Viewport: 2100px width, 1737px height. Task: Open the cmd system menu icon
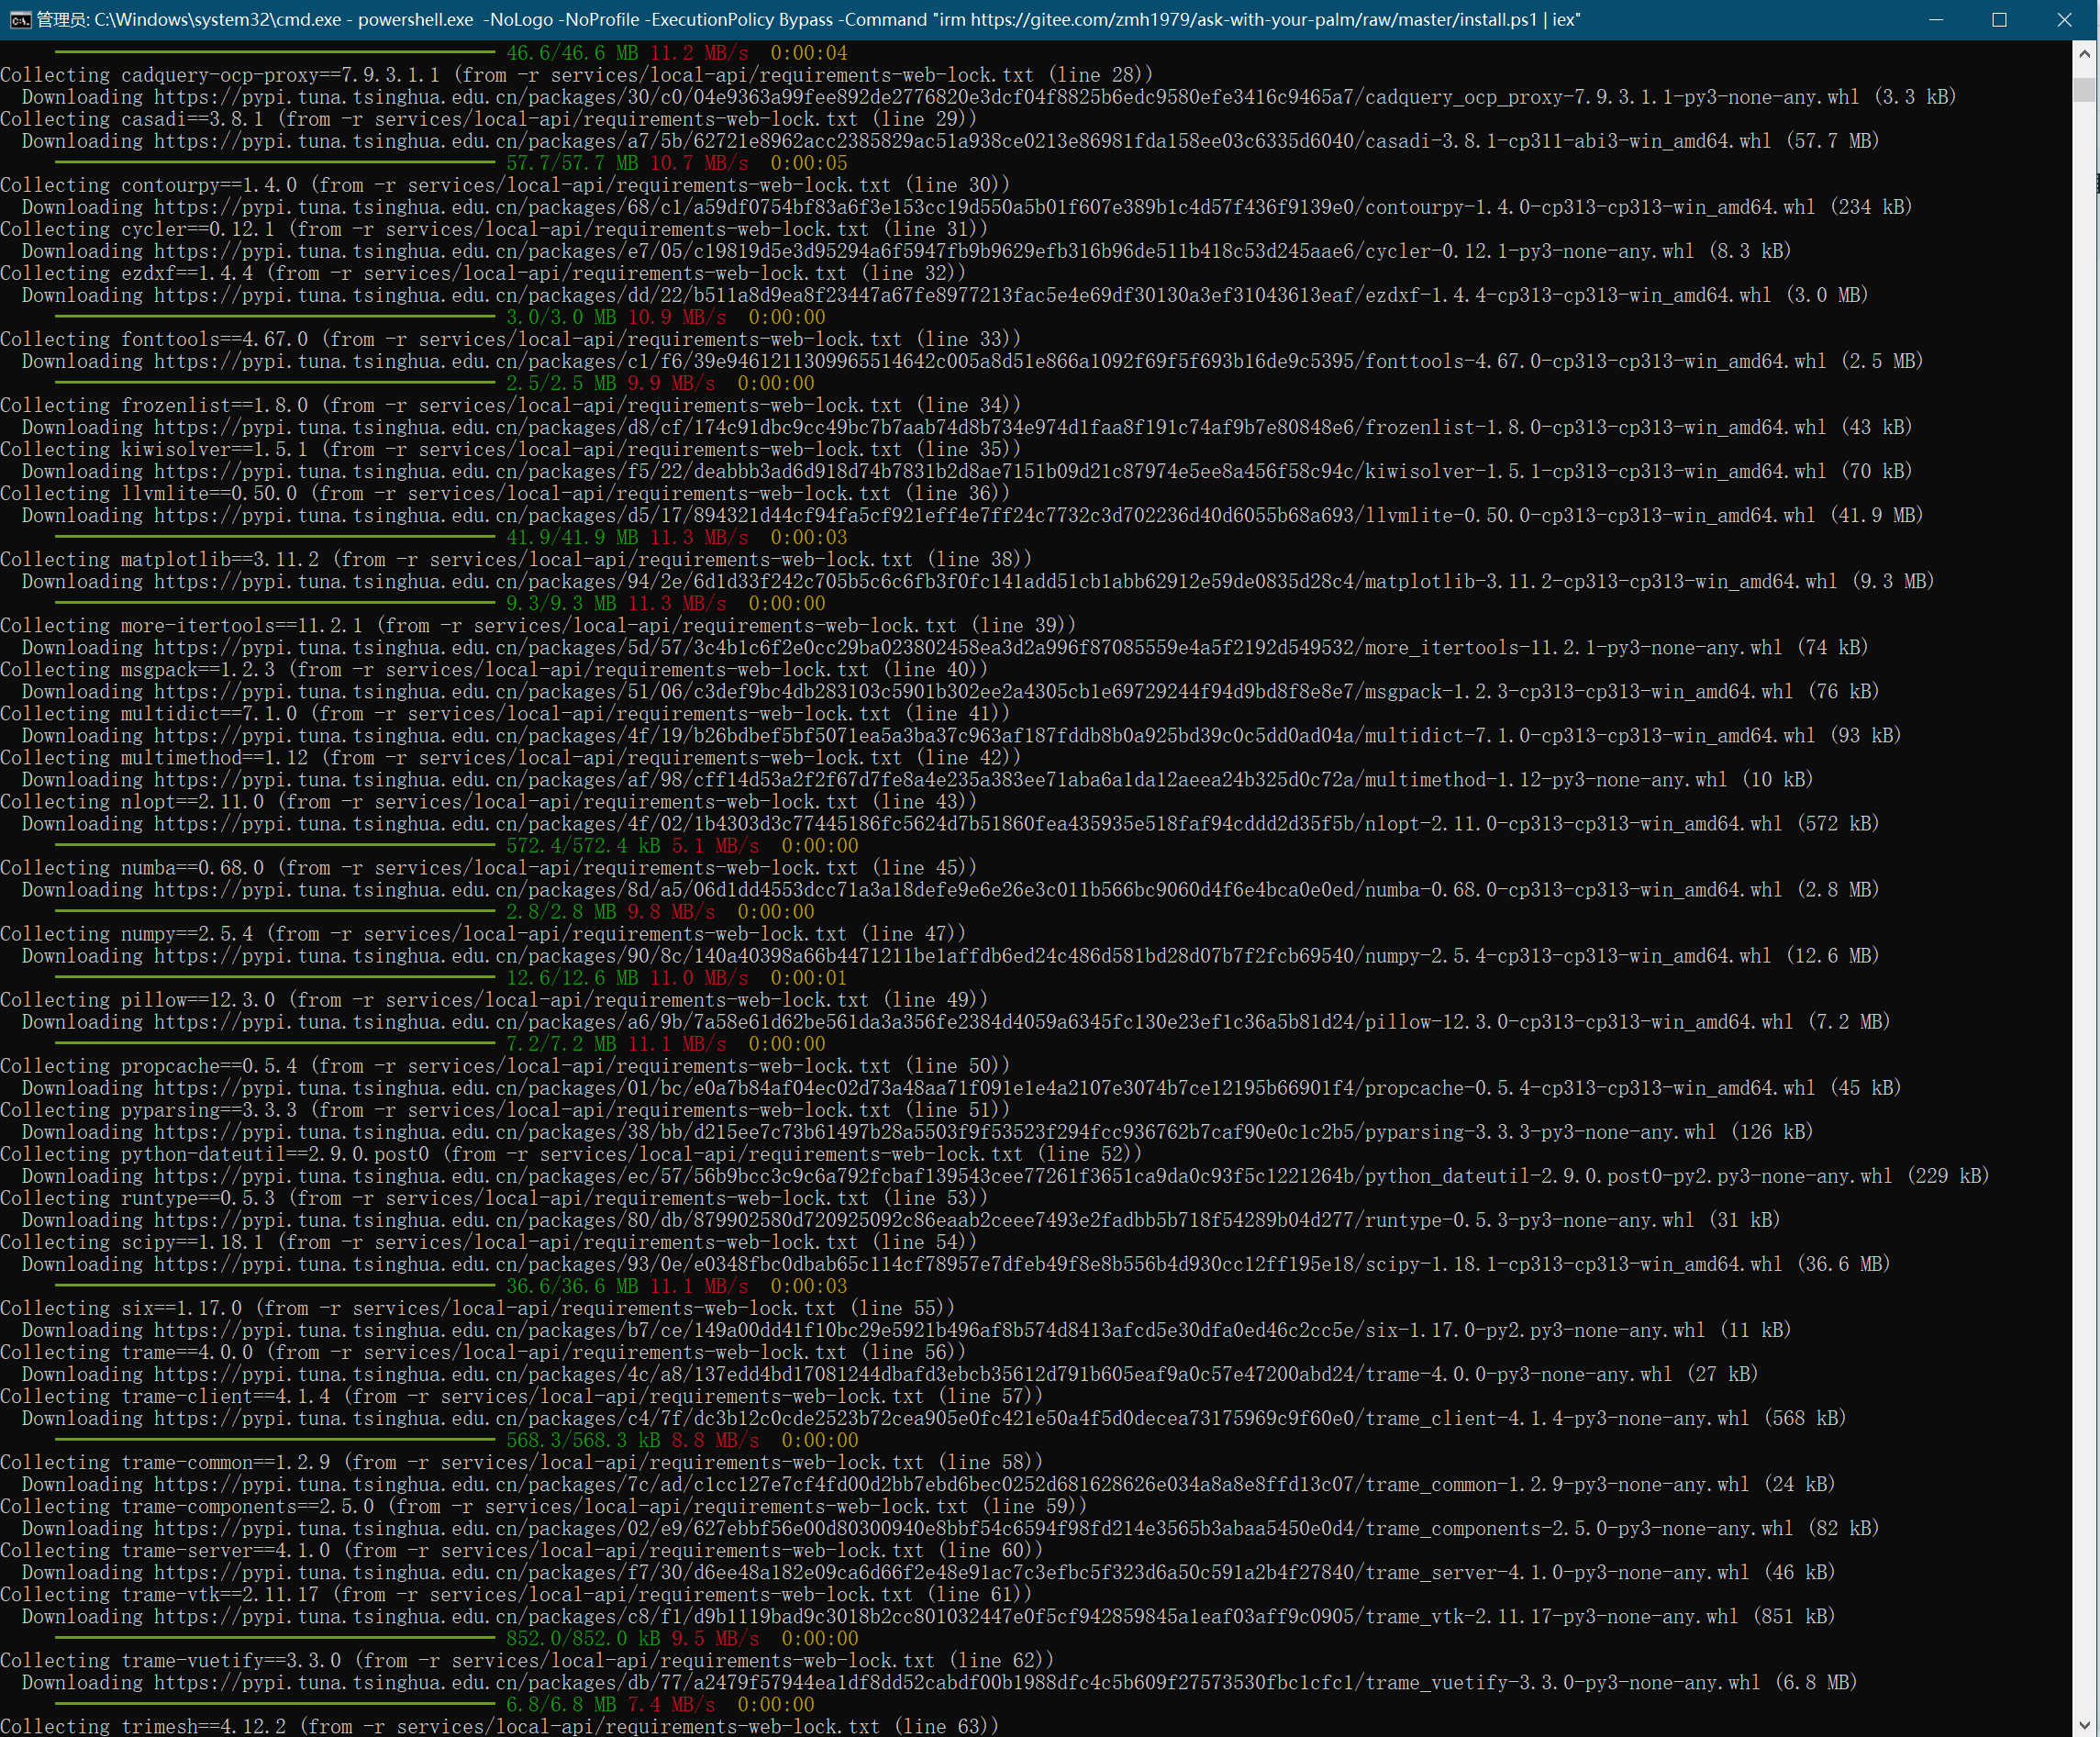coord(20,20)
